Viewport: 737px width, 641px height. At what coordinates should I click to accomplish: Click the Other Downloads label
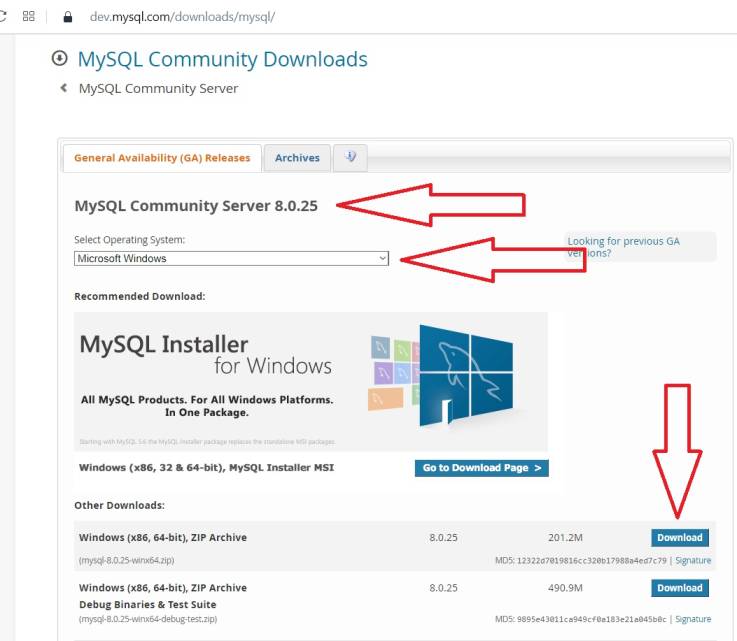click(x=119, y=505)
